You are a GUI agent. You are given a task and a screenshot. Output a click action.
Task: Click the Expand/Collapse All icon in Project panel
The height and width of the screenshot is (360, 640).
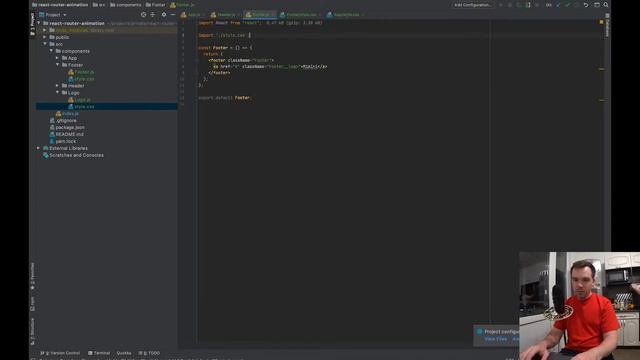[x=153, y=15]
